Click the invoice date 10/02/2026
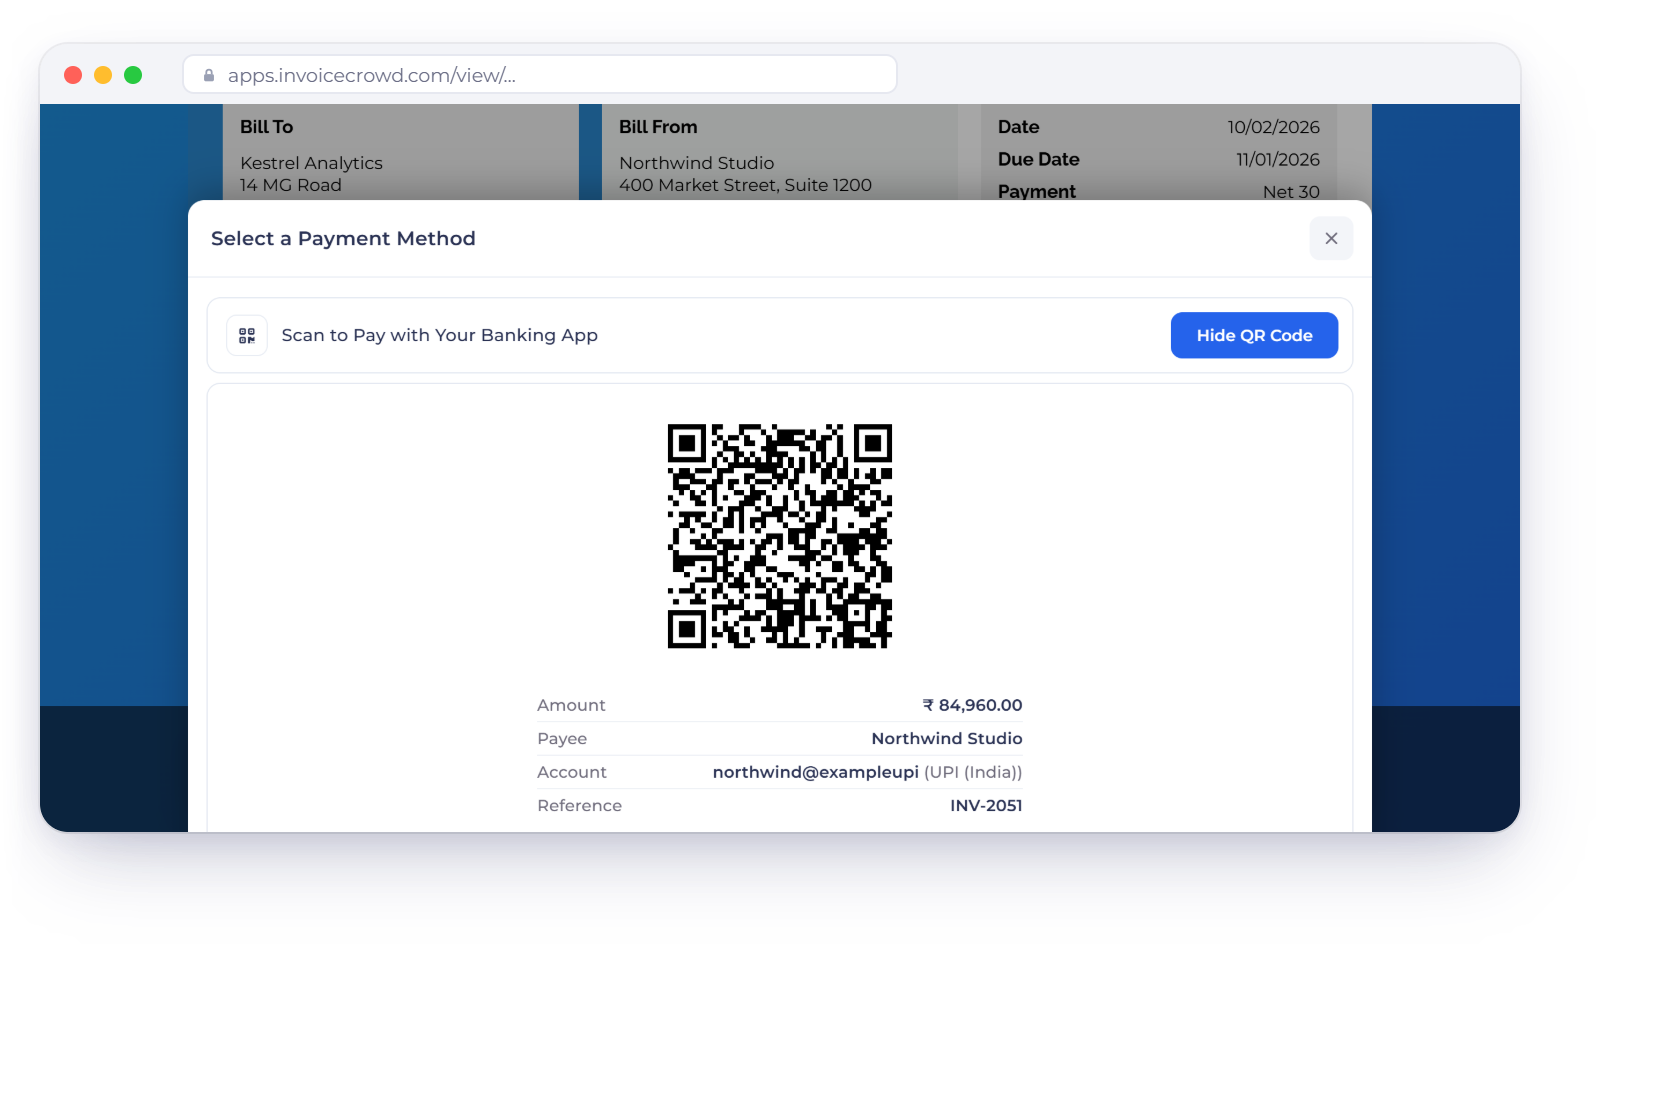Viewport: 1680px width, 1120px height. 1273,127
